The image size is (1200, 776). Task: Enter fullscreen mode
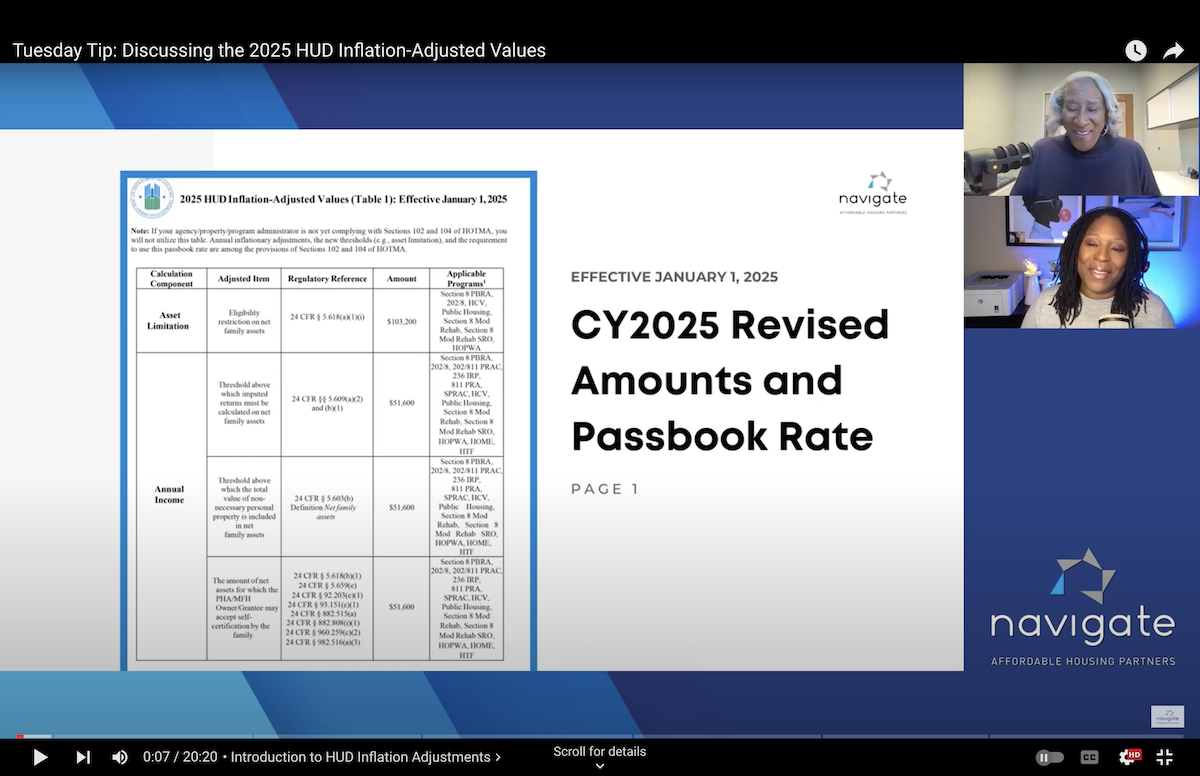click(x=1164, y=757)
